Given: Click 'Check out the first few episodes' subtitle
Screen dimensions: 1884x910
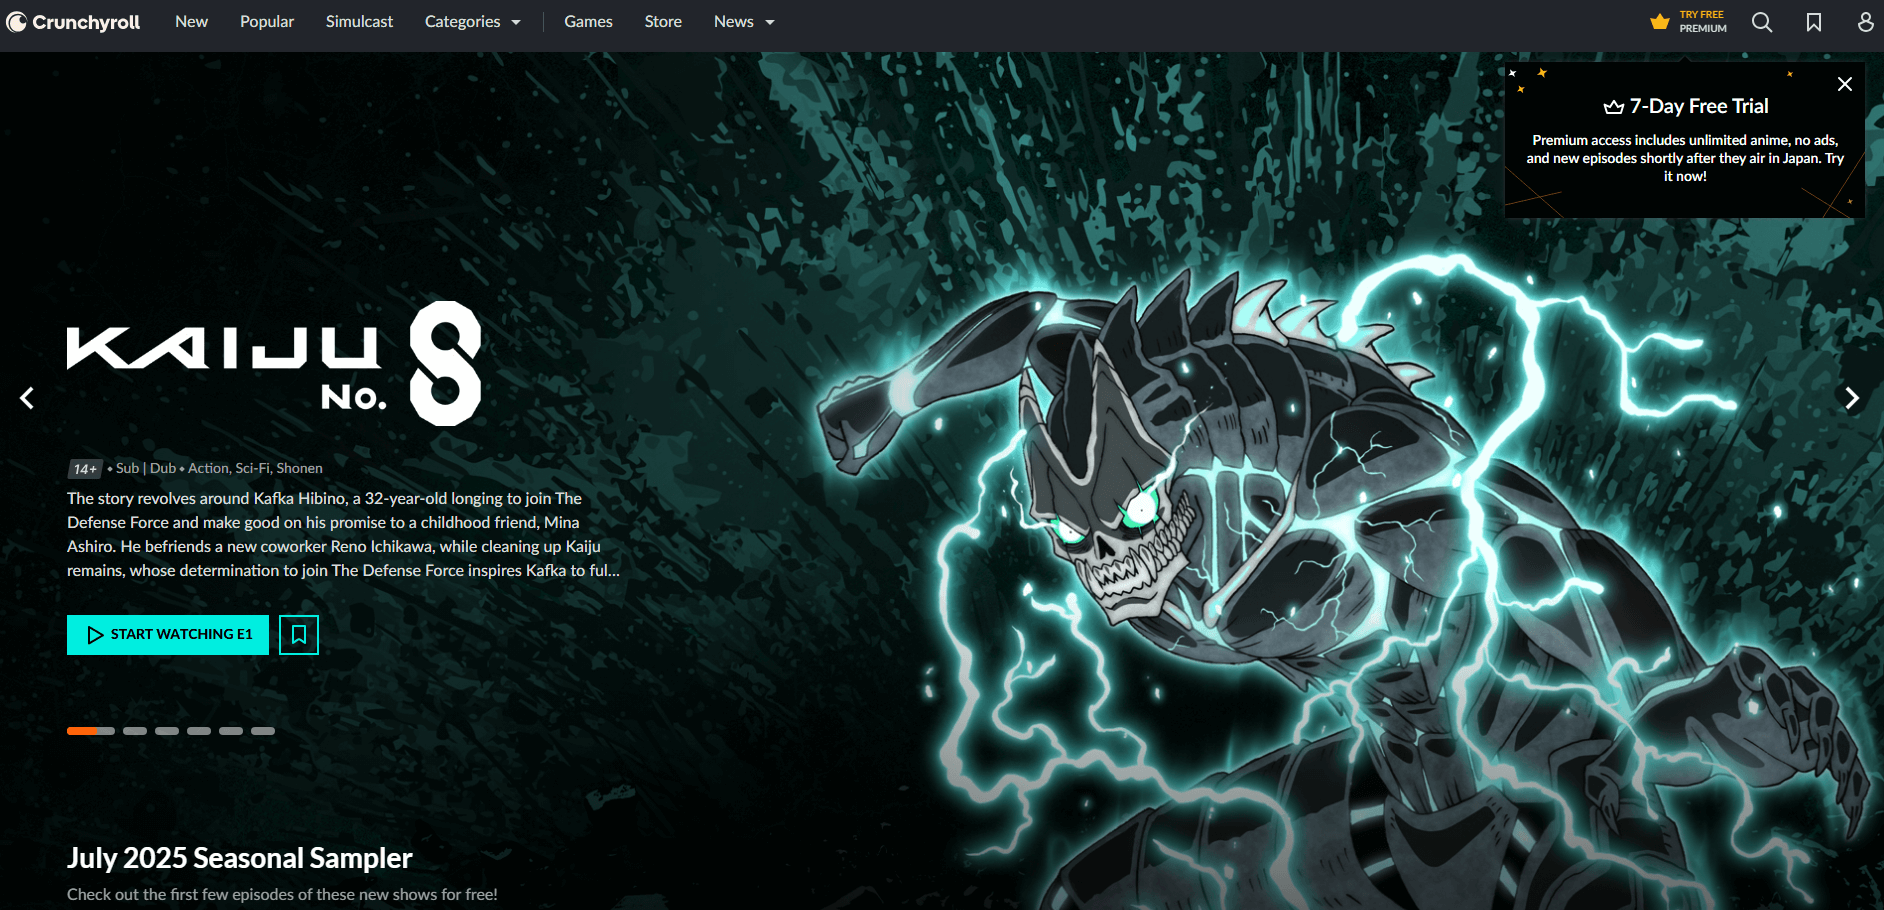Looking at the screenshot, I should pyautogui.click(x=282, y=894).
